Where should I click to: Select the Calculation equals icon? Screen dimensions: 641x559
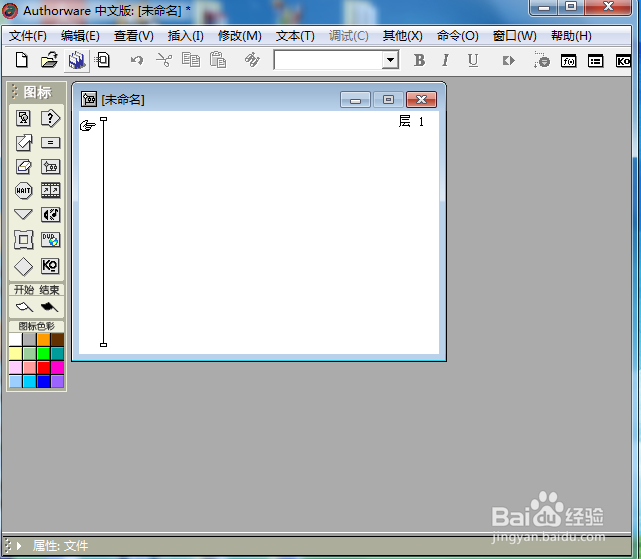[x=50, y=143]
